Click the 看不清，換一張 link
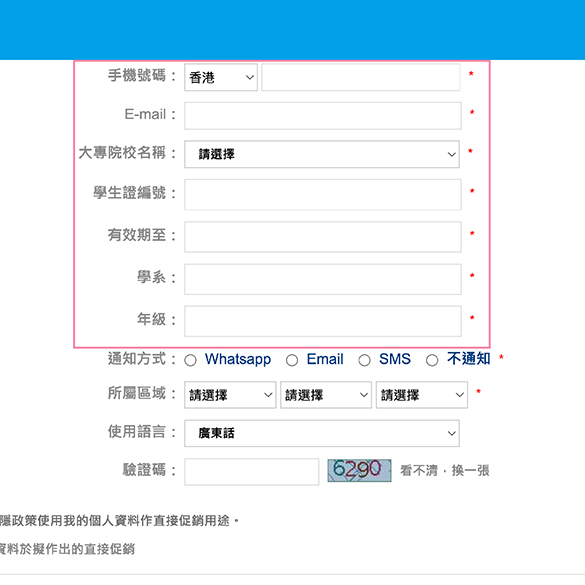Screen dimensions: 585x585 [x=444, y=470]
